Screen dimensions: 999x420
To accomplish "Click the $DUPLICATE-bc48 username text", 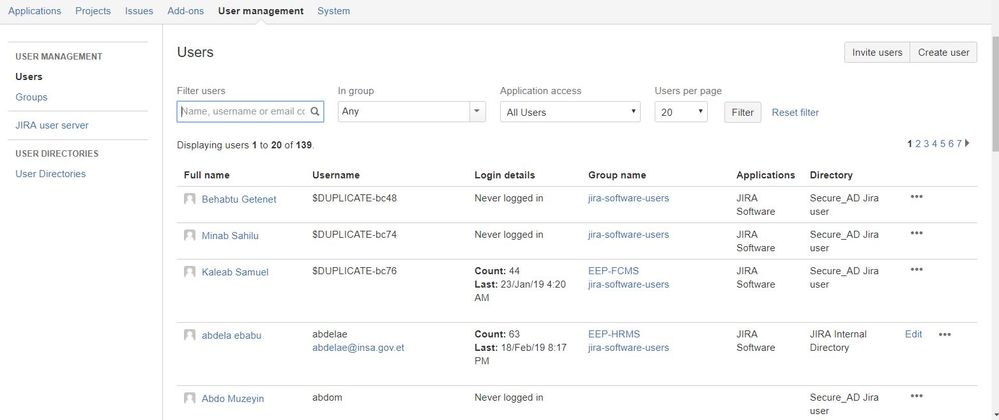I will [354, 198].
